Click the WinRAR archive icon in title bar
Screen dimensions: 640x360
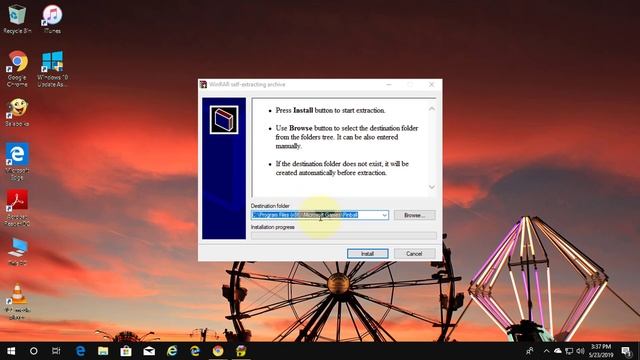(203, 84)
